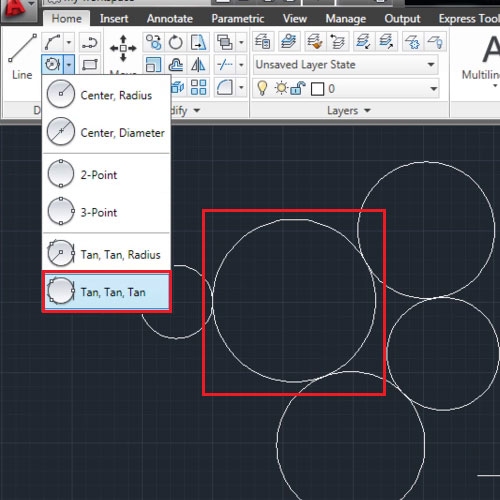Screen dimensions: 500x500
Task: Open Layer Properties manager icon
Action: 263,42
